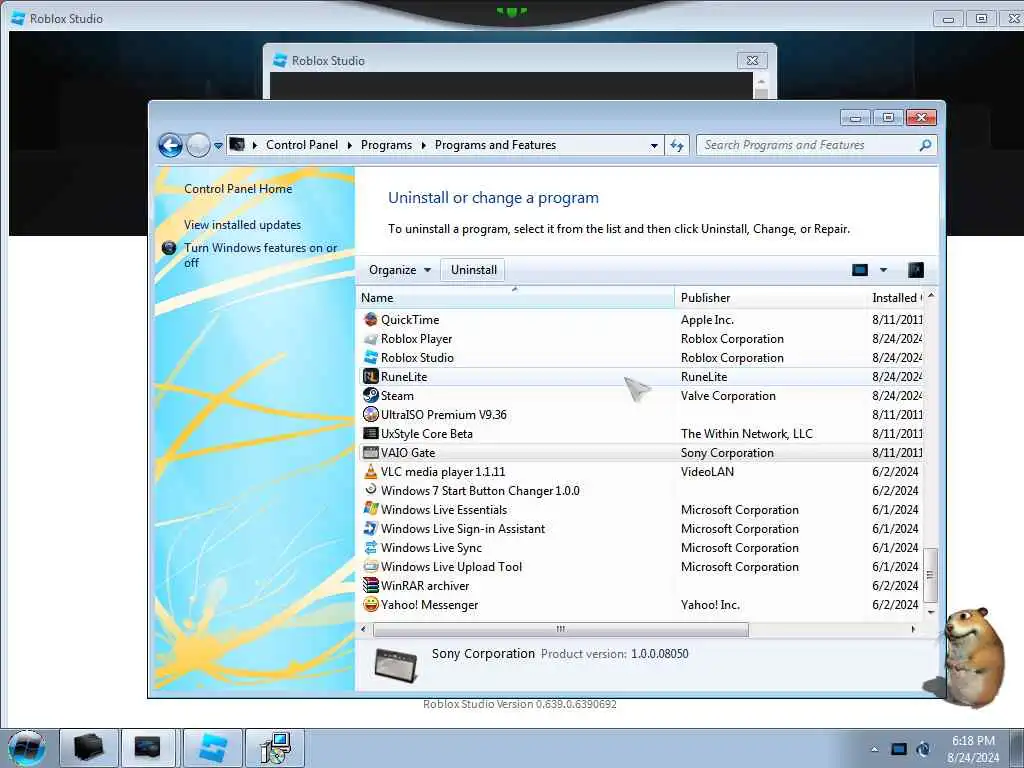Click the UltraISO Premium disc icon
The image size is (1024, 768).
[371, 414]
